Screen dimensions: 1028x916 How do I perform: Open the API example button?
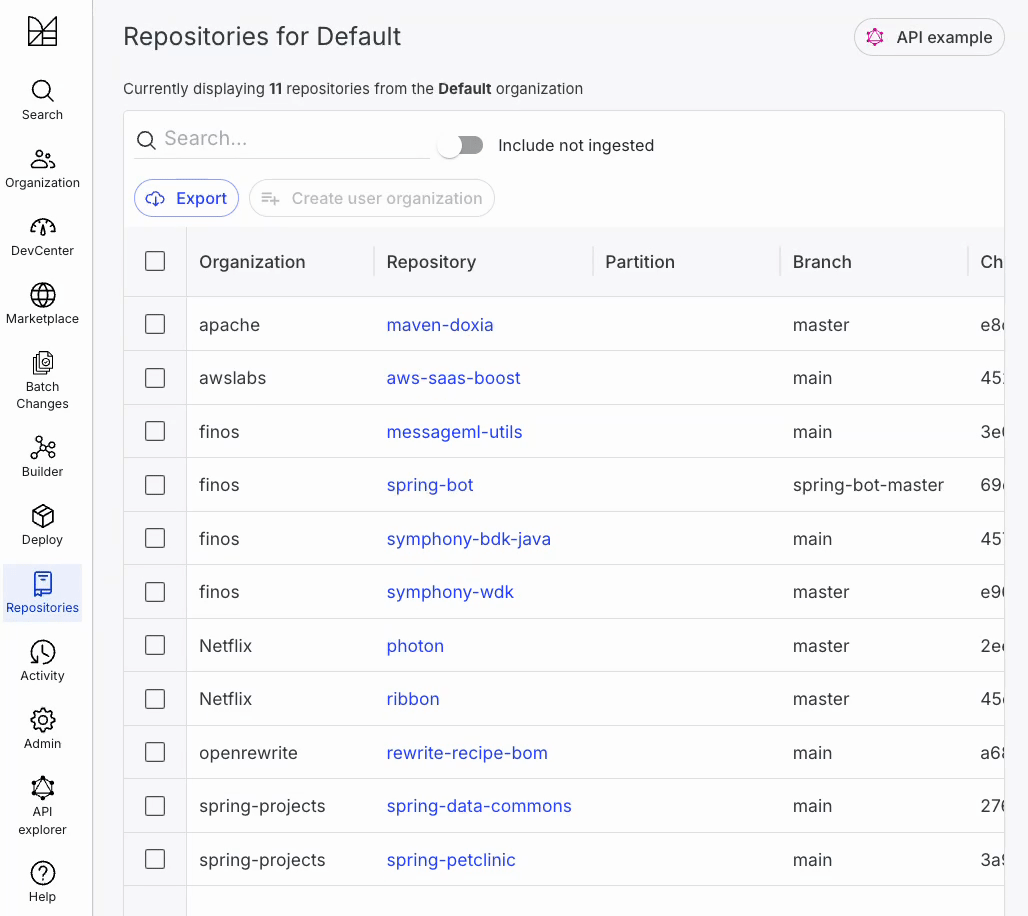pos(929,37)
